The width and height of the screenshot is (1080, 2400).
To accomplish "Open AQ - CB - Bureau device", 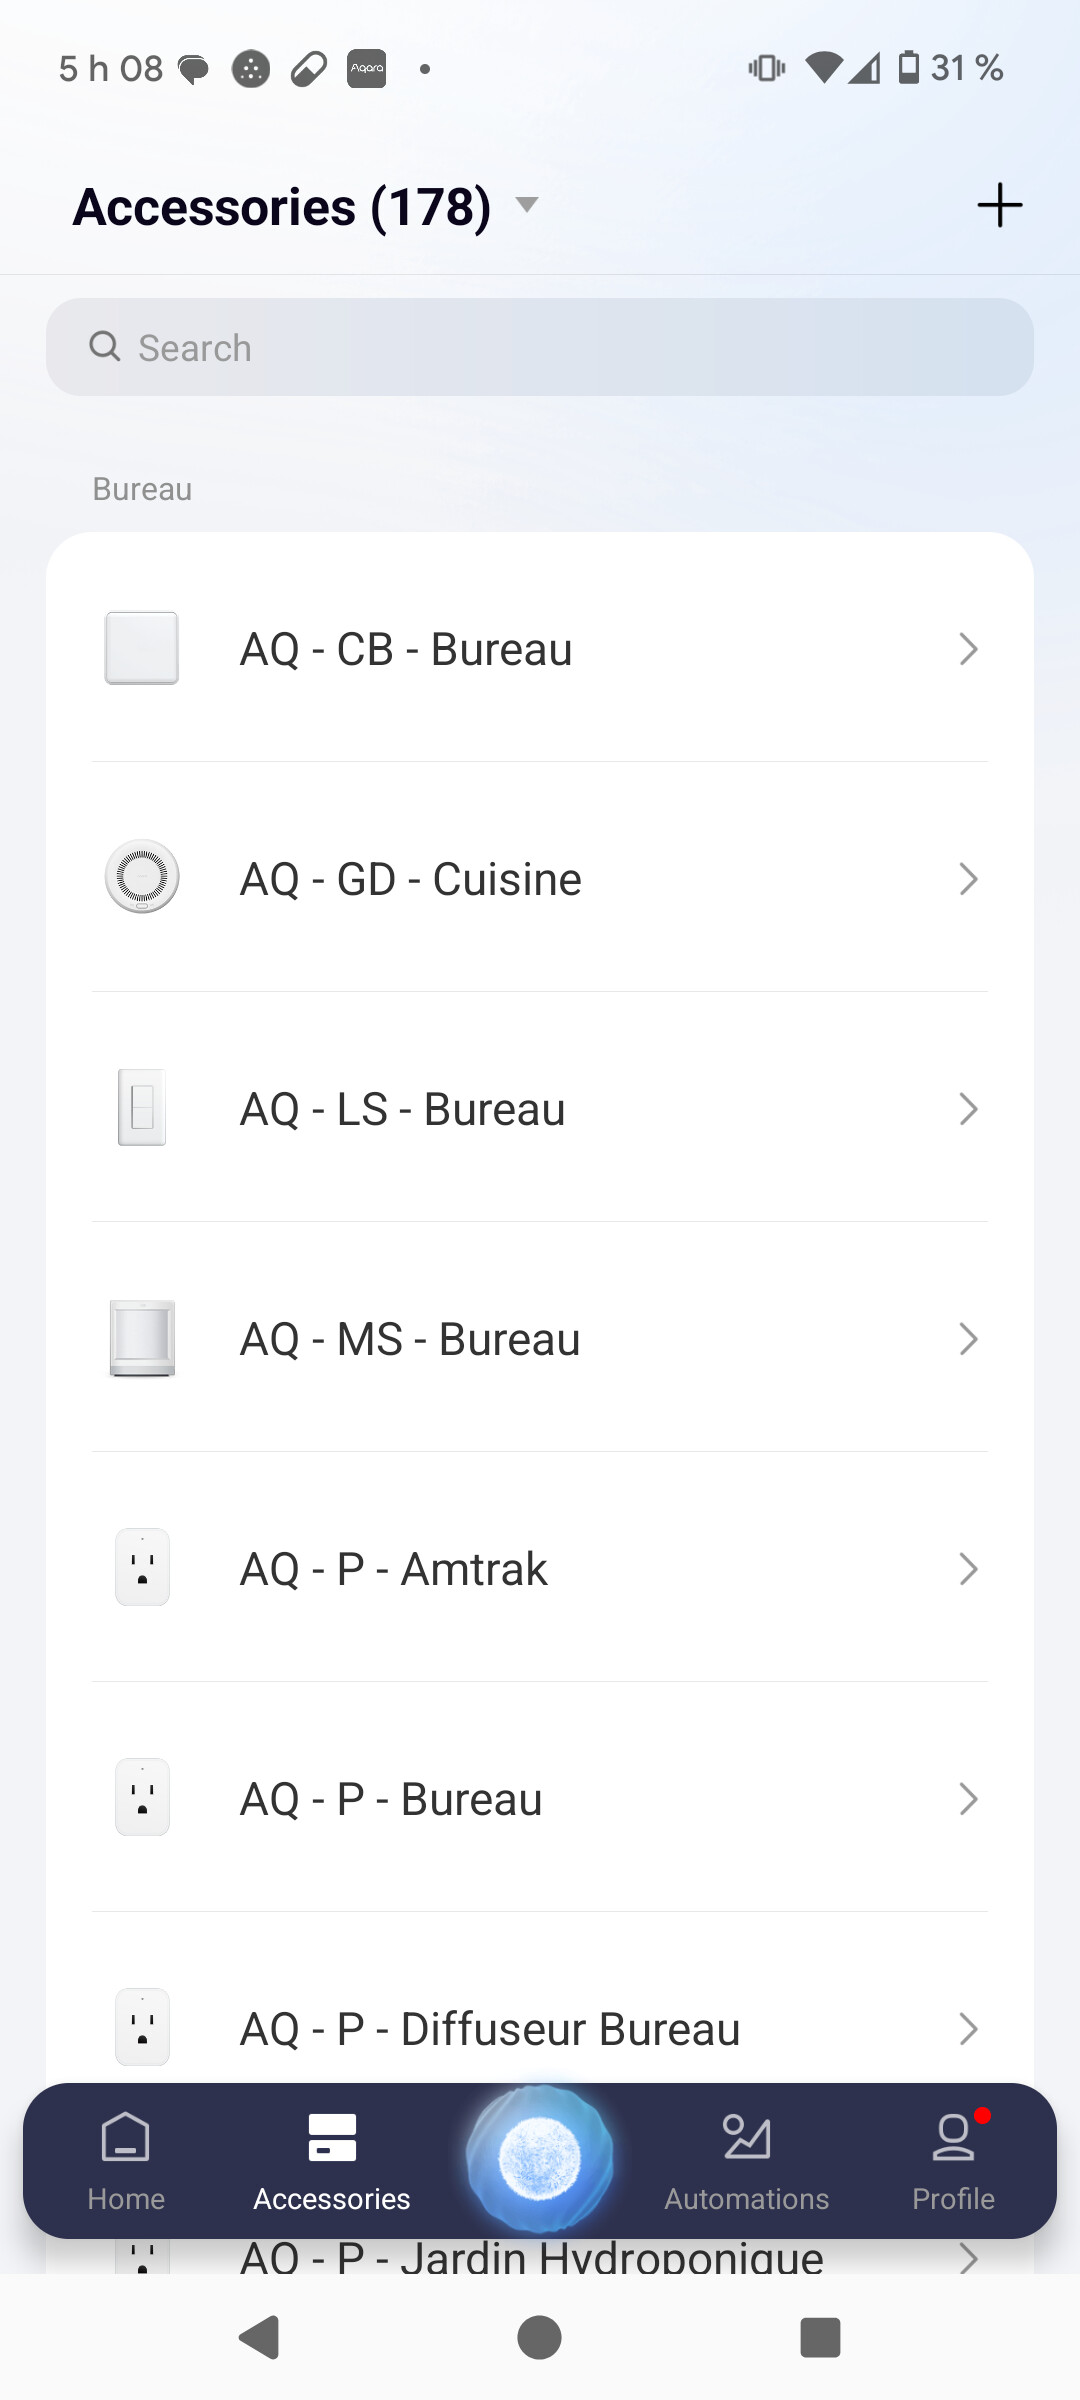I will 405,649.
